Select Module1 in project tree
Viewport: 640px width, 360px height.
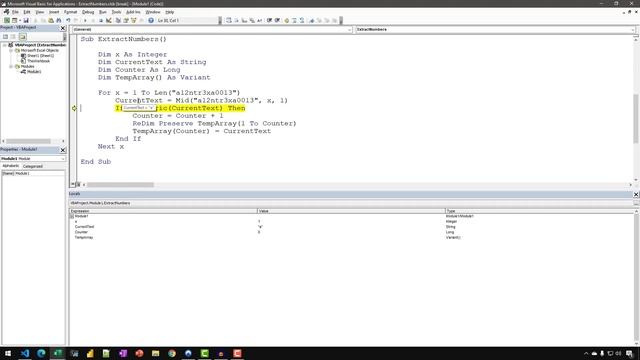click(34, 71)
